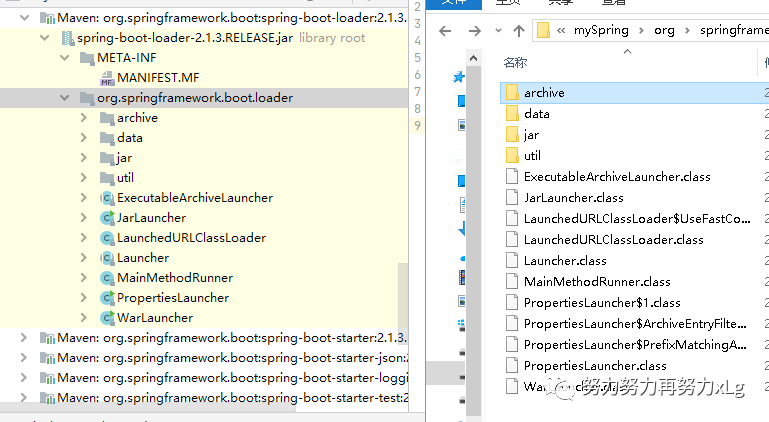Select the mySpring breadcrumb in address bar
This screenshot has height=422, width=769.
tap(601, 30)
